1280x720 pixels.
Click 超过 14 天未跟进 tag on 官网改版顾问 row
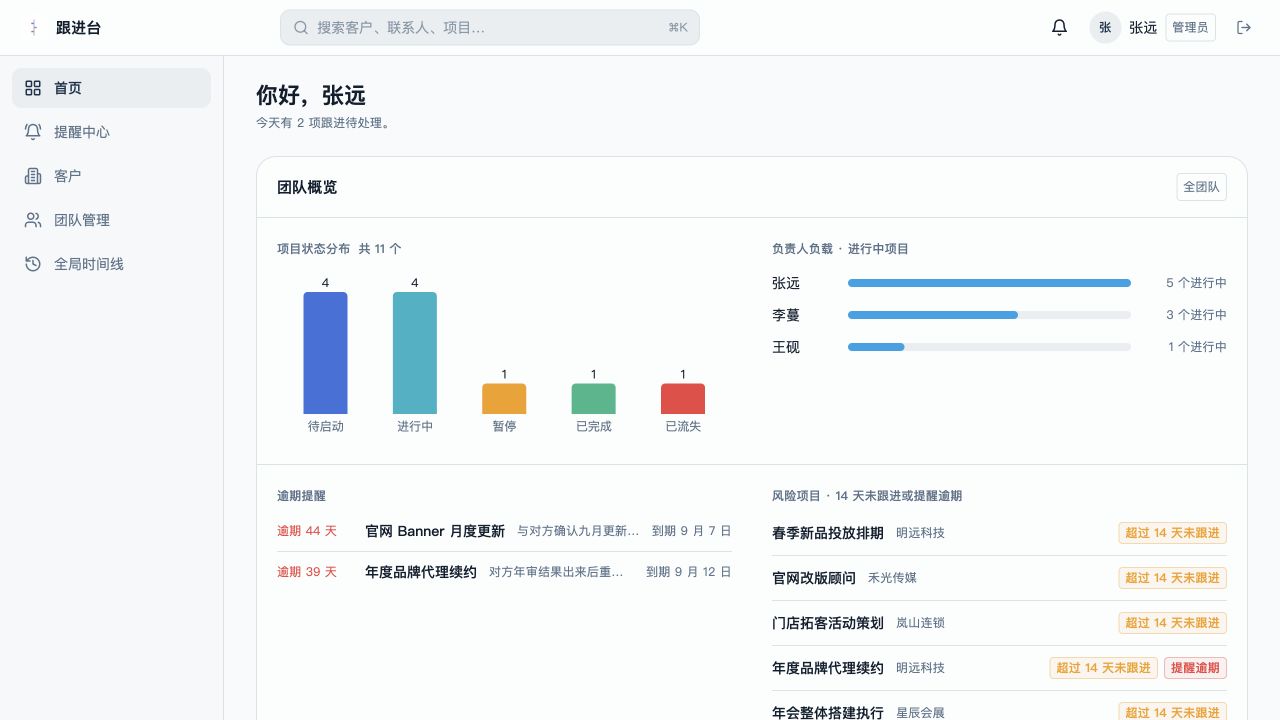point(1172,578)
